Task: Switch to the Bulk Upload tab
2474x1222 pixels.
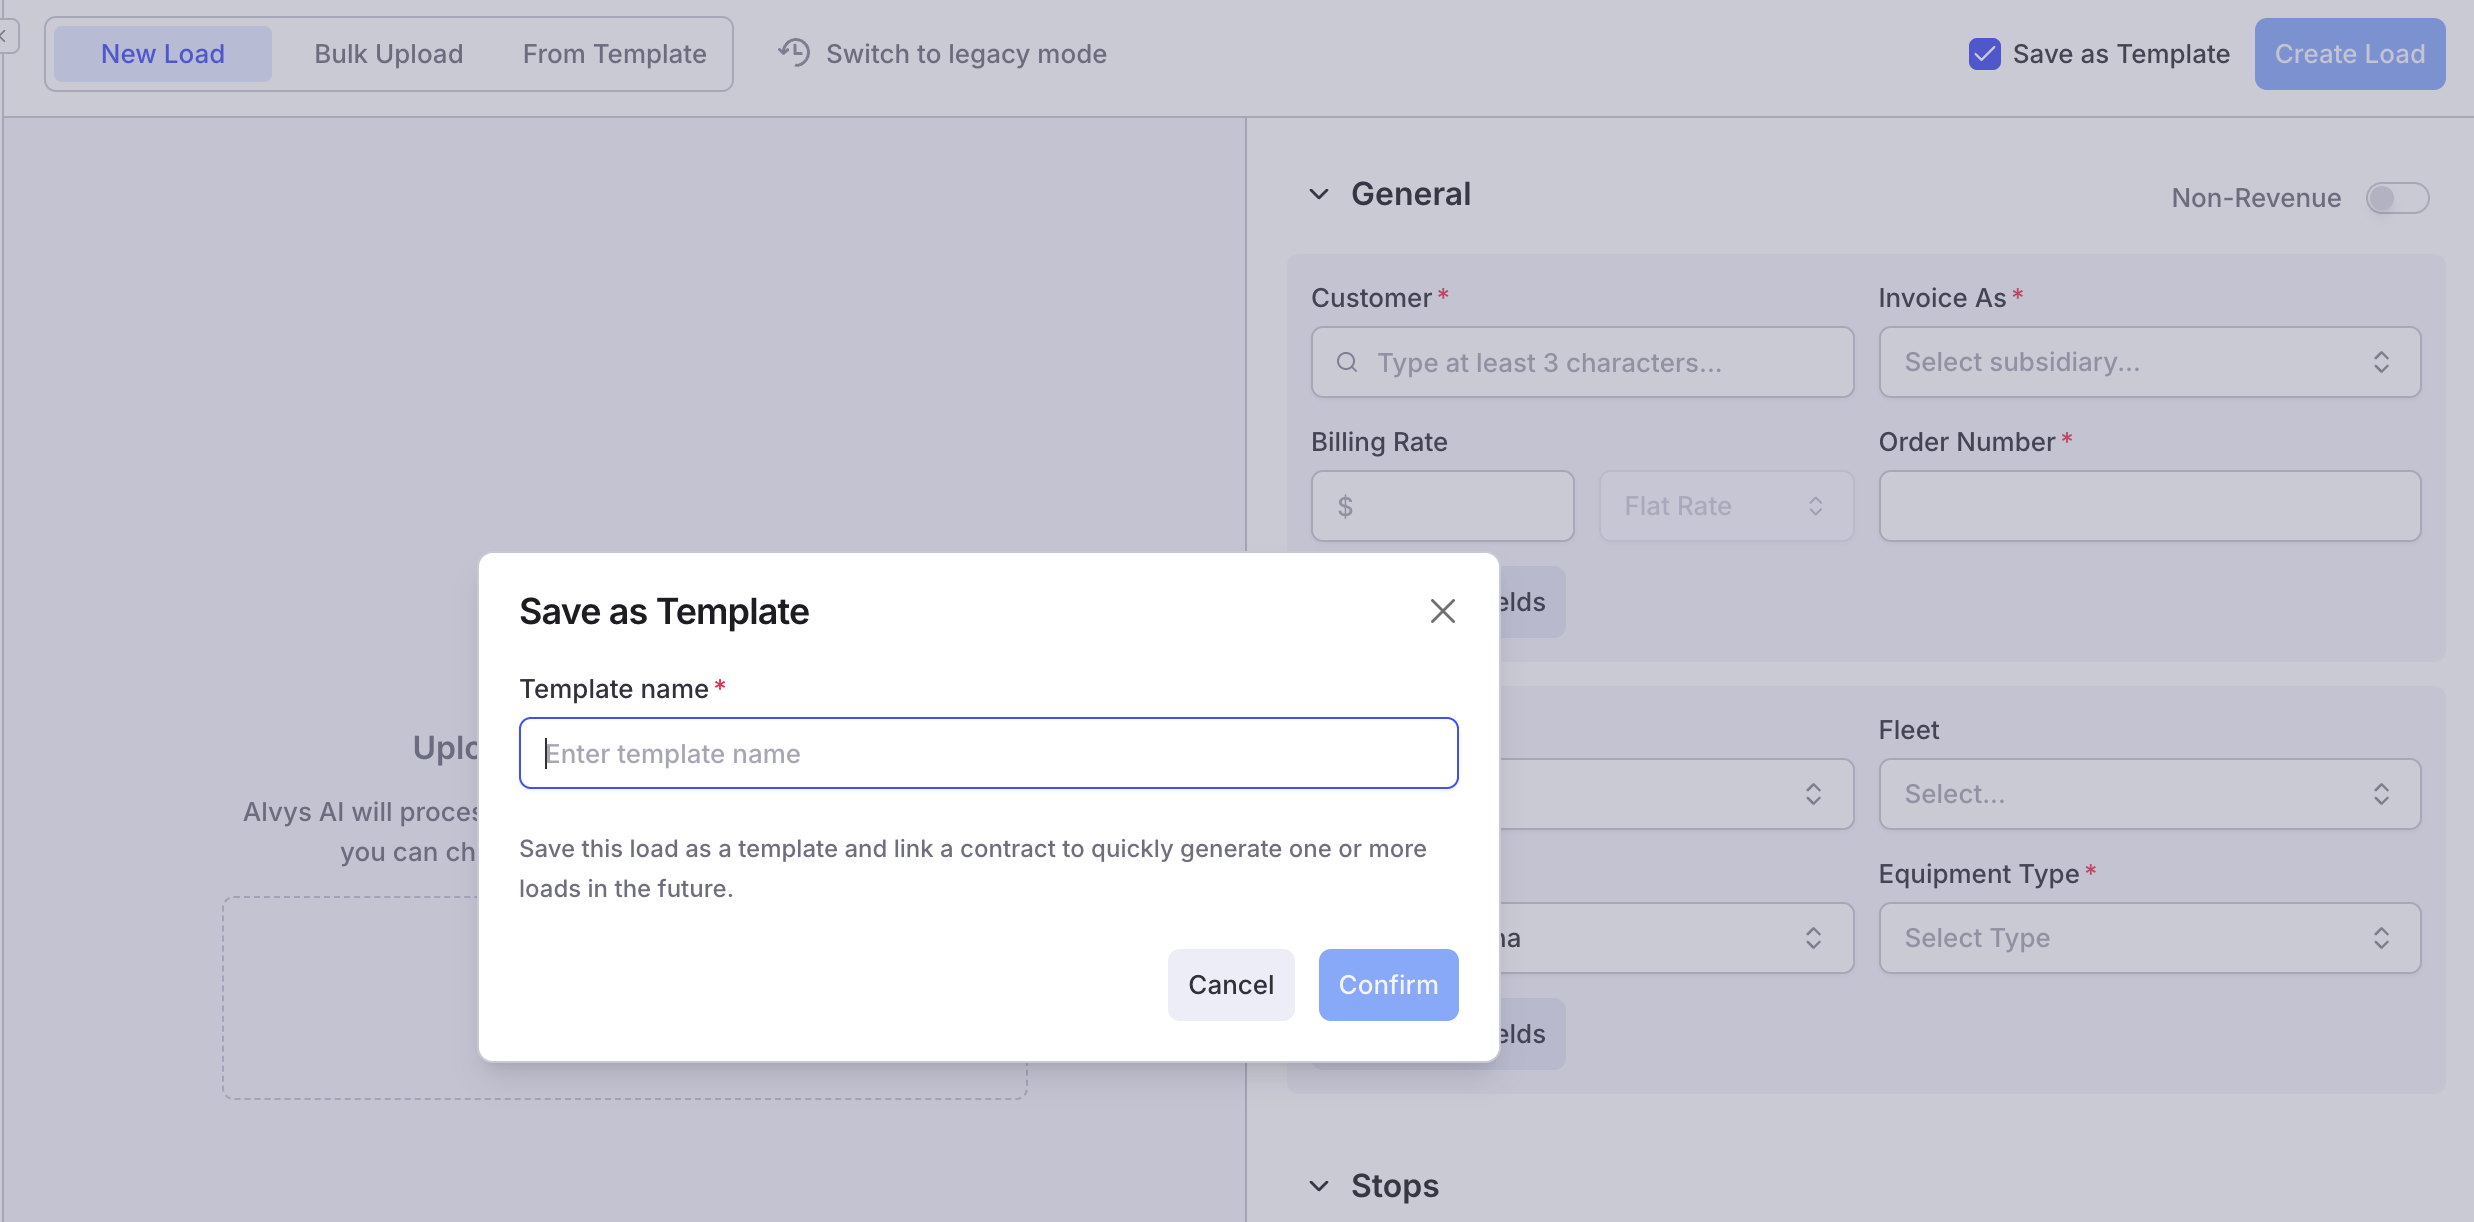Action: point(388,54)
